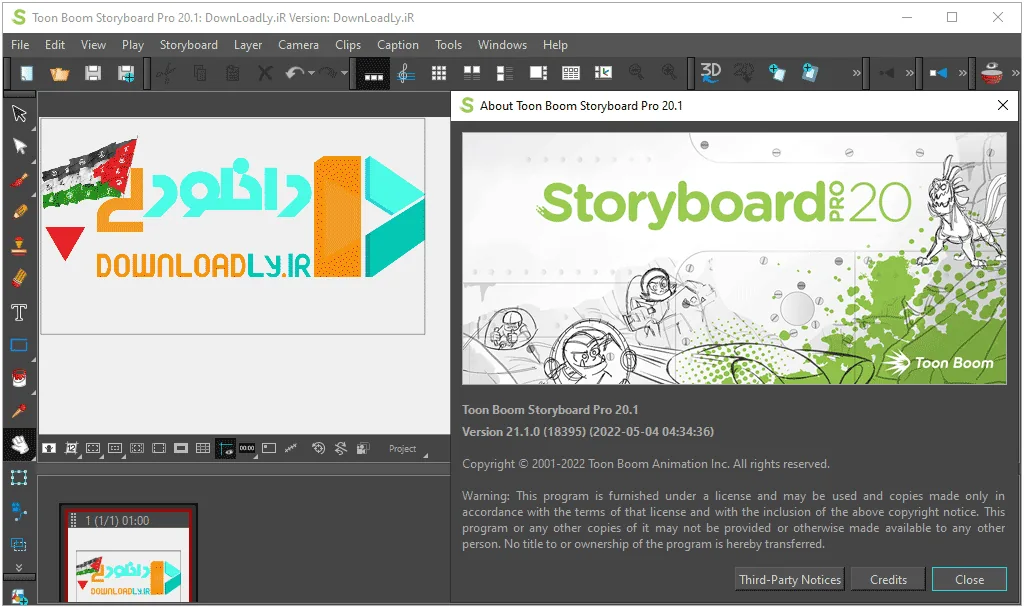Click the Save floppy disk icon
Screen dimensions: 1024x607
pyautogui.click(x=93, y=73)
